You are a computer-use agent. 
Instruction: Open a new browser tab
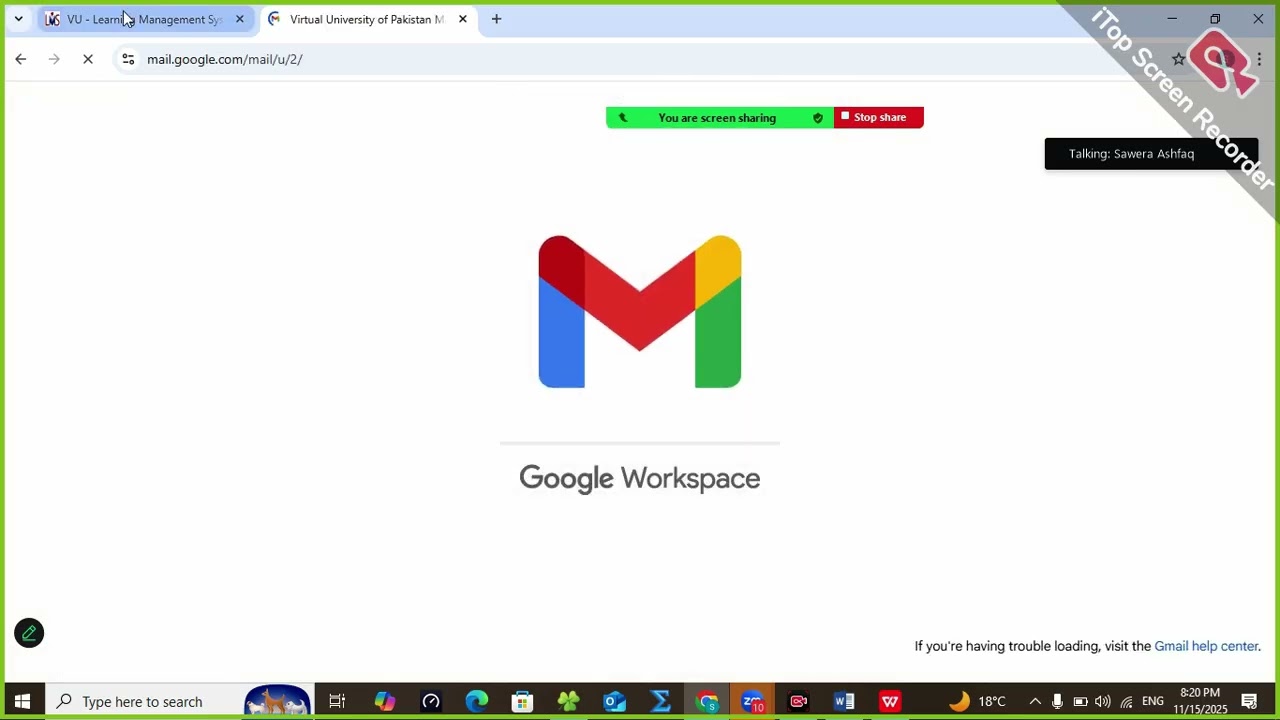(x=496, y=19)
